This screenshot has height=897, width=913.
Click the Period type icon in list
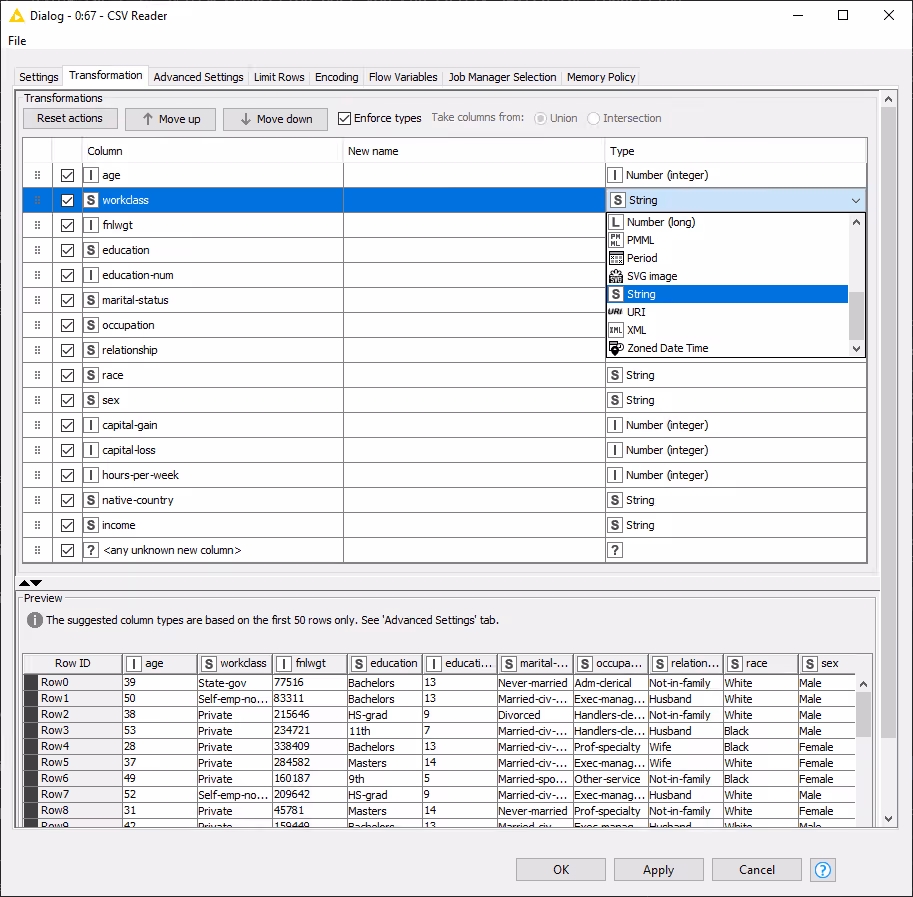click(615, 258)
